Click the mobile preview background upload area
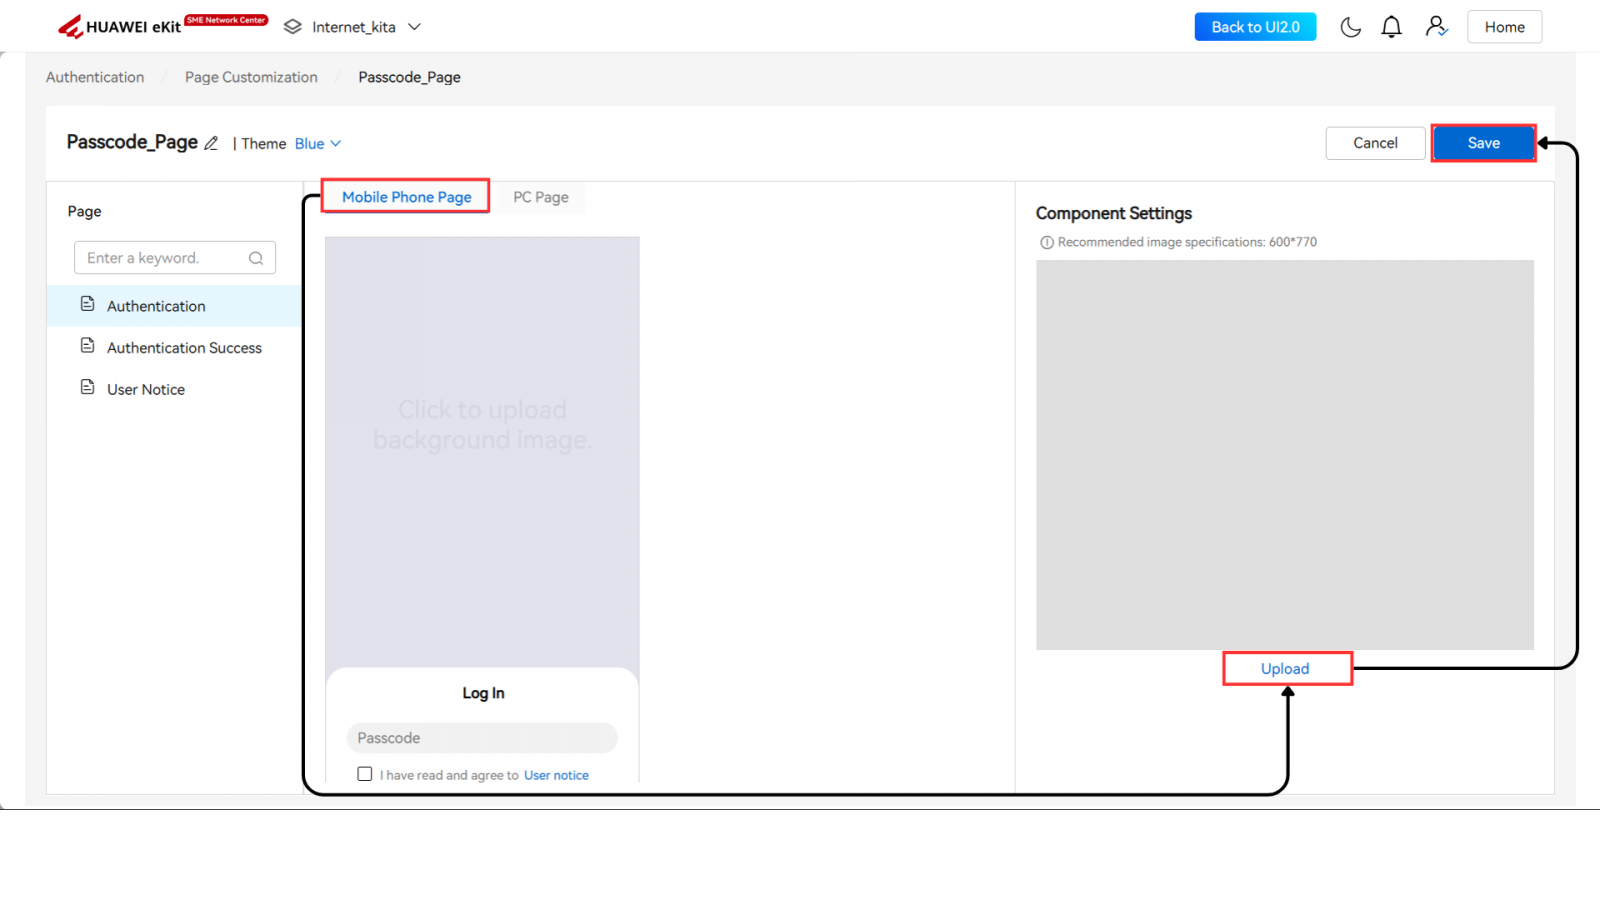This screenshot has height=900, width=1600. coord(482,426)
